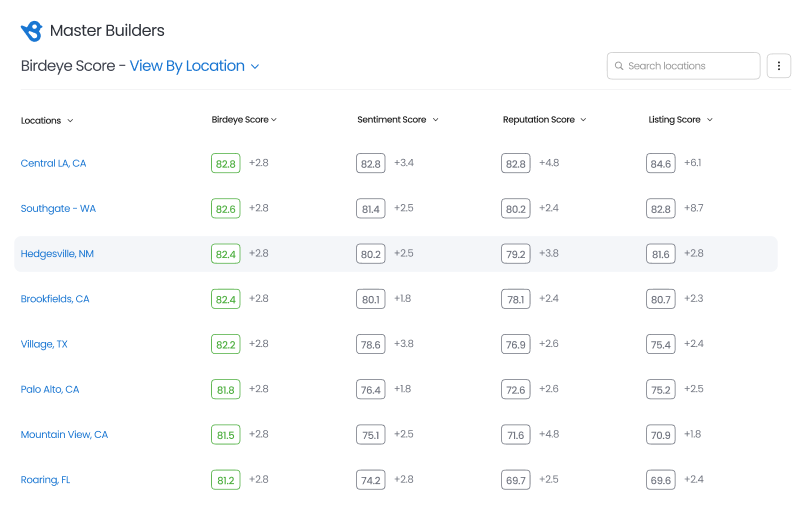Screen dimensions: 812x523
Task: Click Palo Alto's Reputation score 72.6
Action: (516, 389)
